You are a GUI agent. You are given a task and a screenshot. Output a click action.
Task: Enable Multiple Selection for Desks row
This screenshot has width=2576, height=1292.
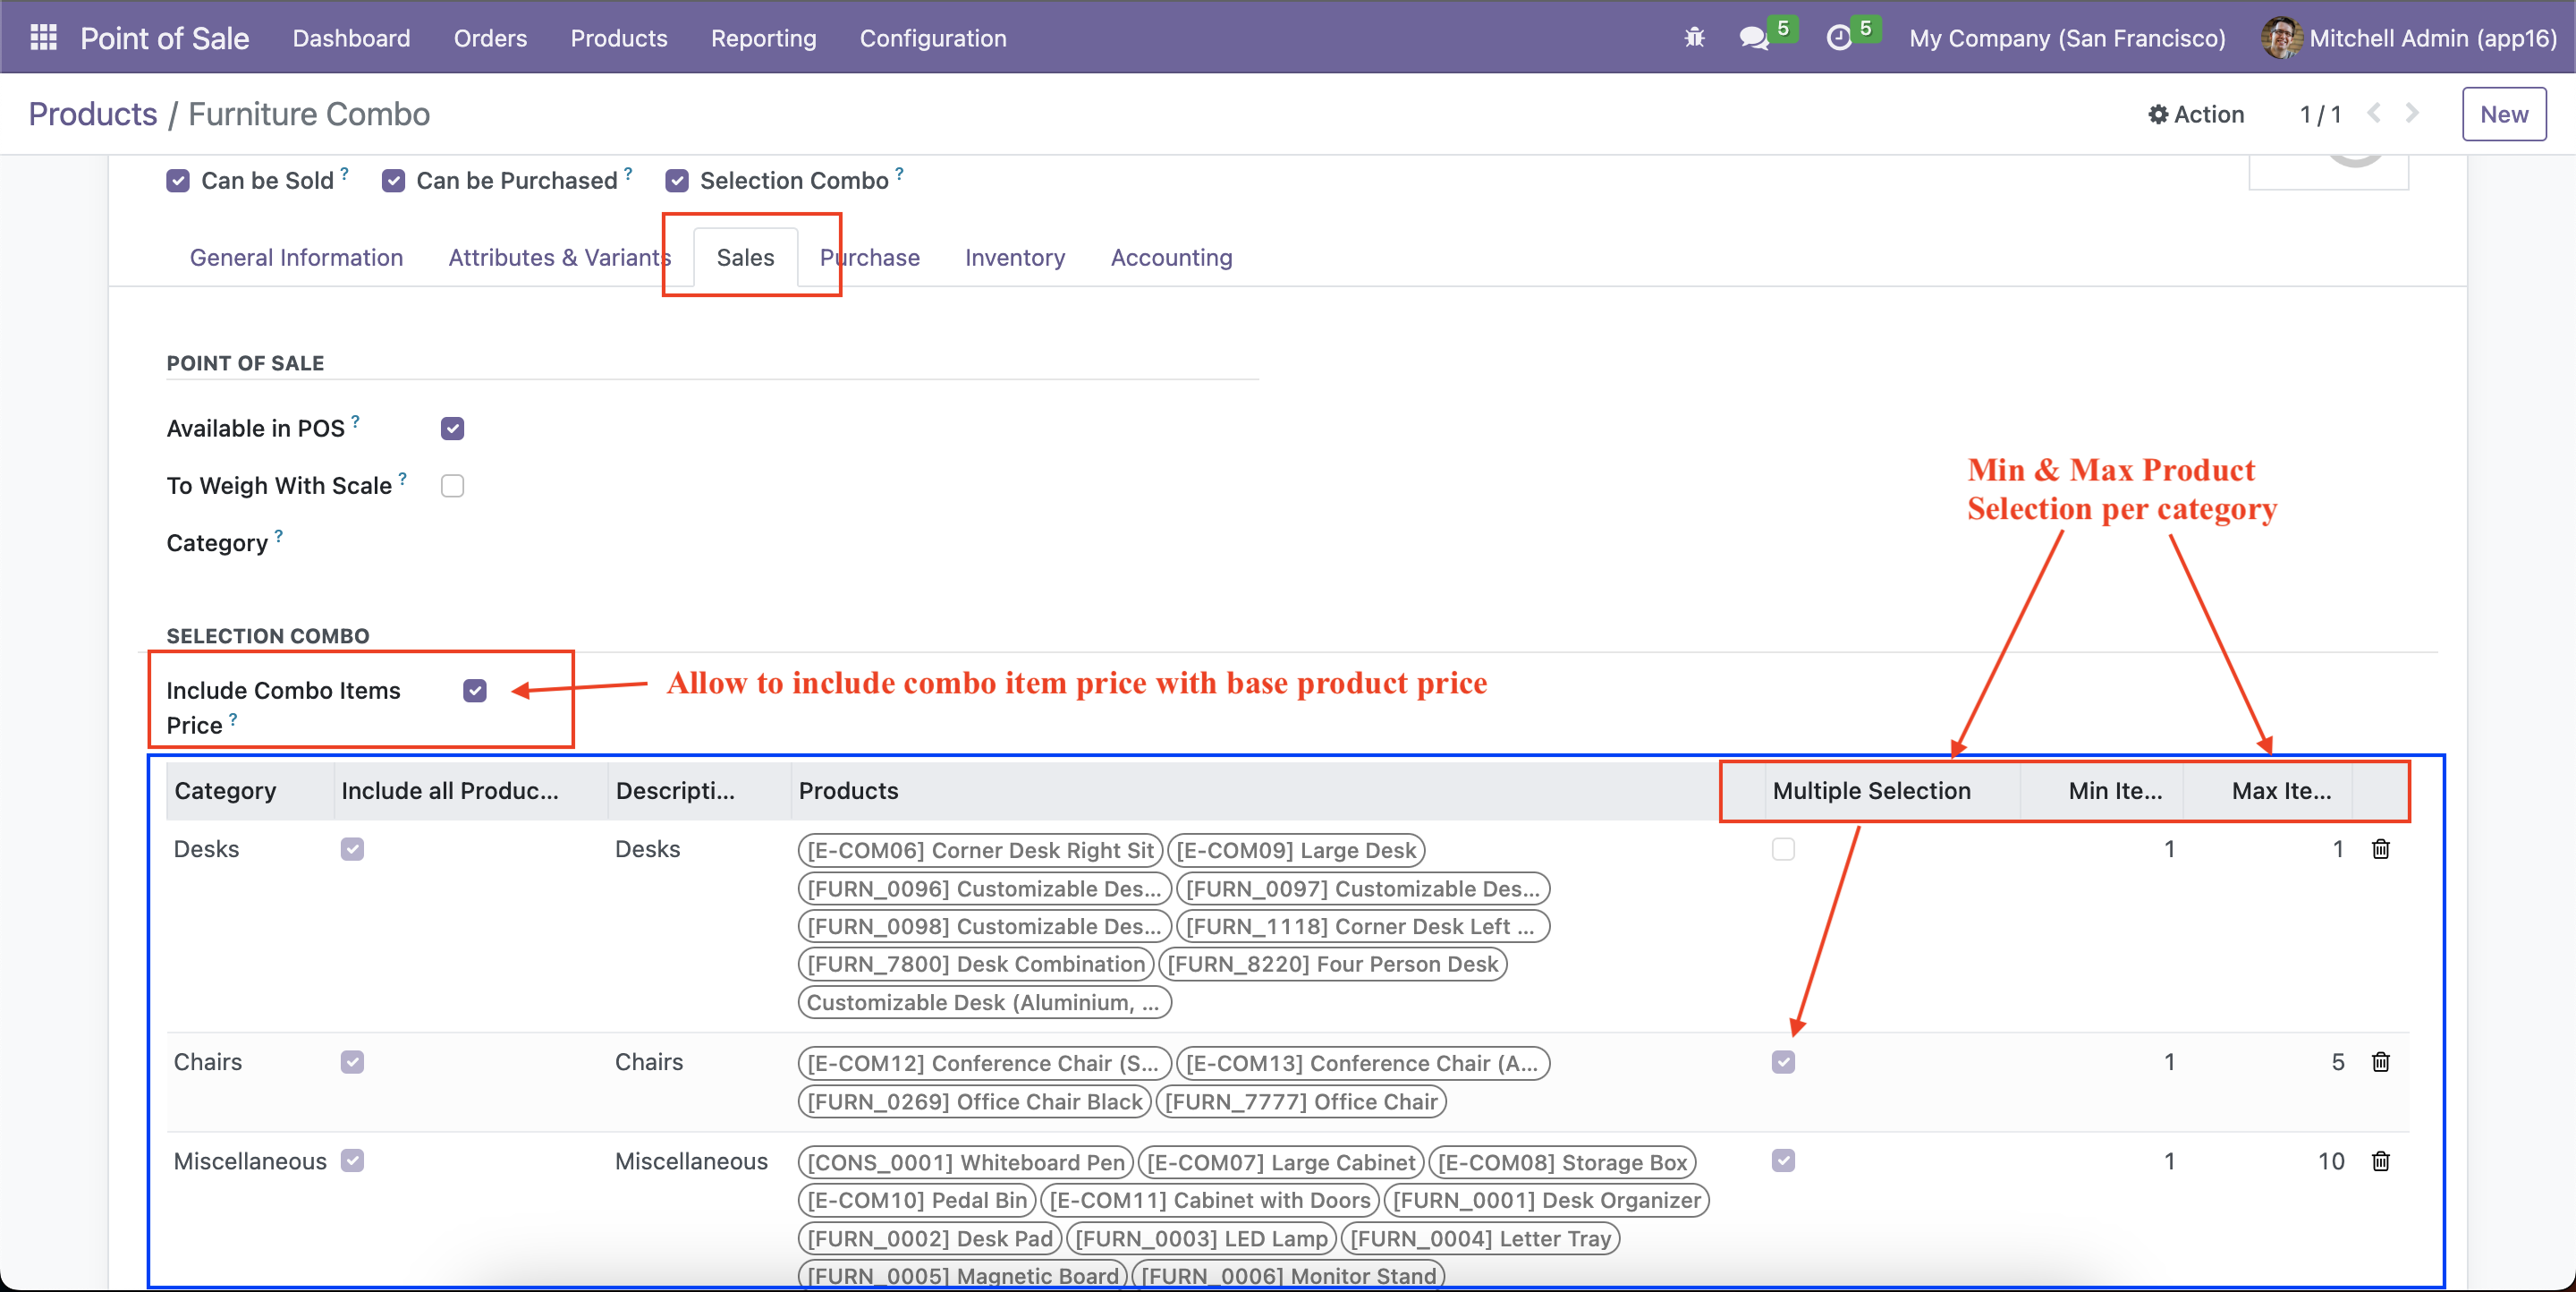click(1783, 849)
